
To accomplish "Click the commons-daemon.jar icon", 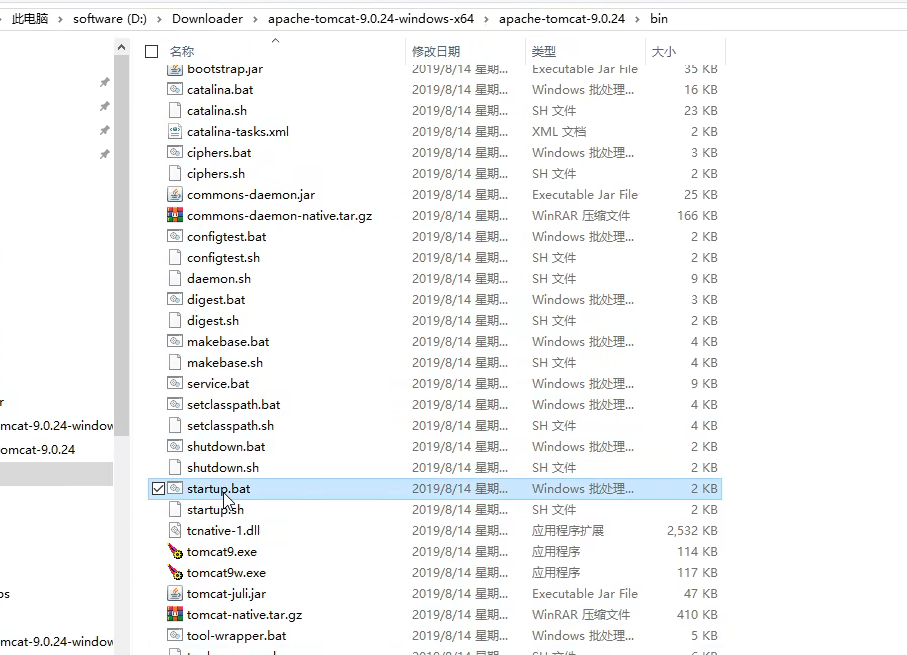I will pos(175,194).
